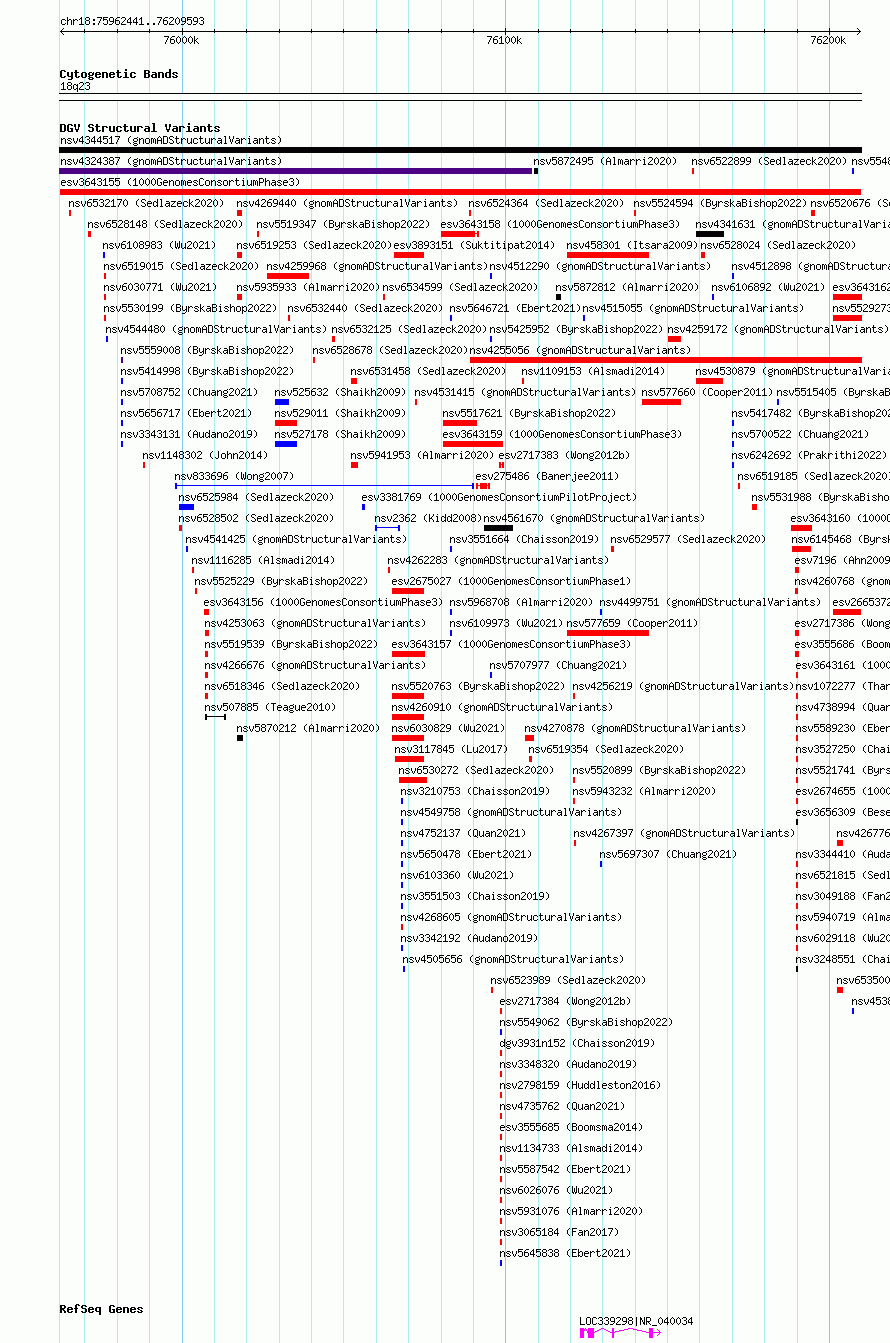
Task: Select the long red bar of esv3643155
Action: (460, 192)
